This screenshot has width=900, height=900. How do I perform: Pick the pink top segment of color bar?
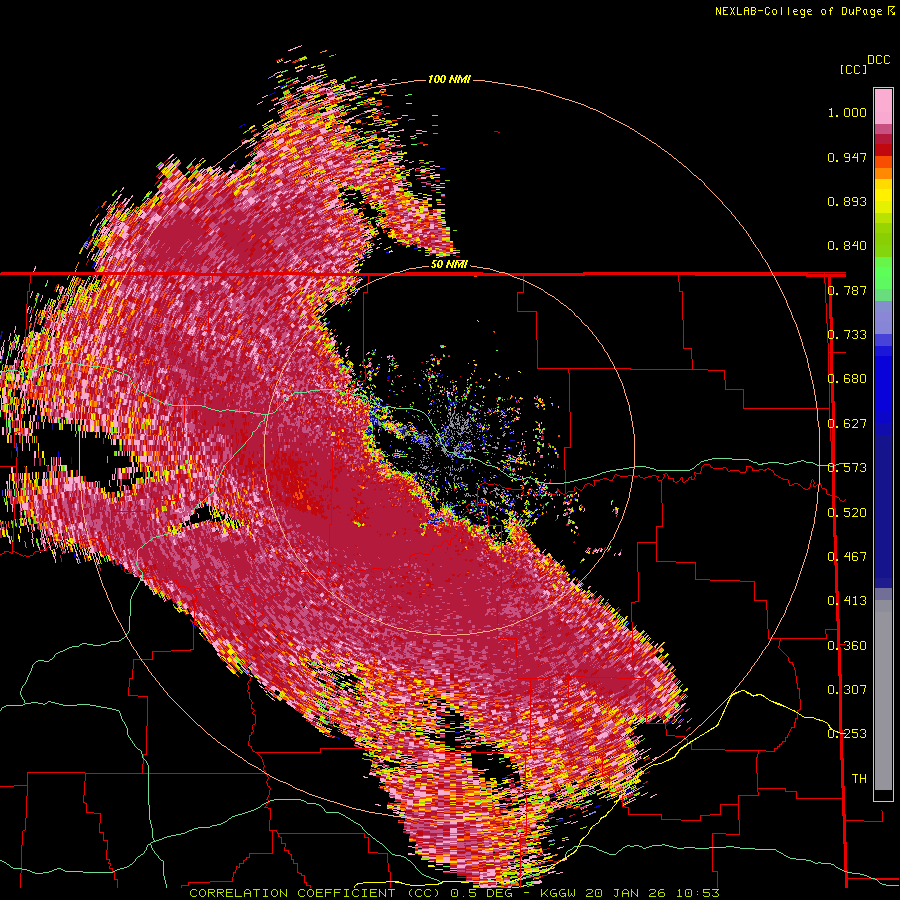click(883, 107)
